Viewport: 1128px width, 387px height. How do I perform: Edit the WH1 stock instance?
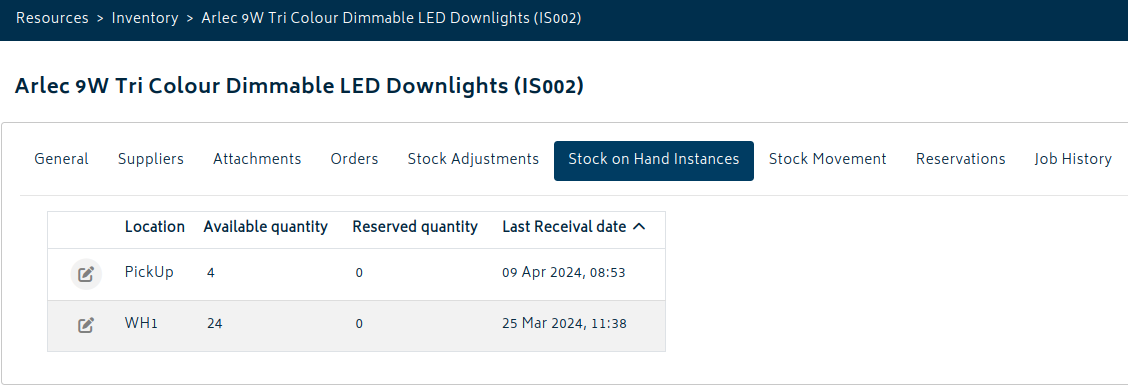coord(86,325)
